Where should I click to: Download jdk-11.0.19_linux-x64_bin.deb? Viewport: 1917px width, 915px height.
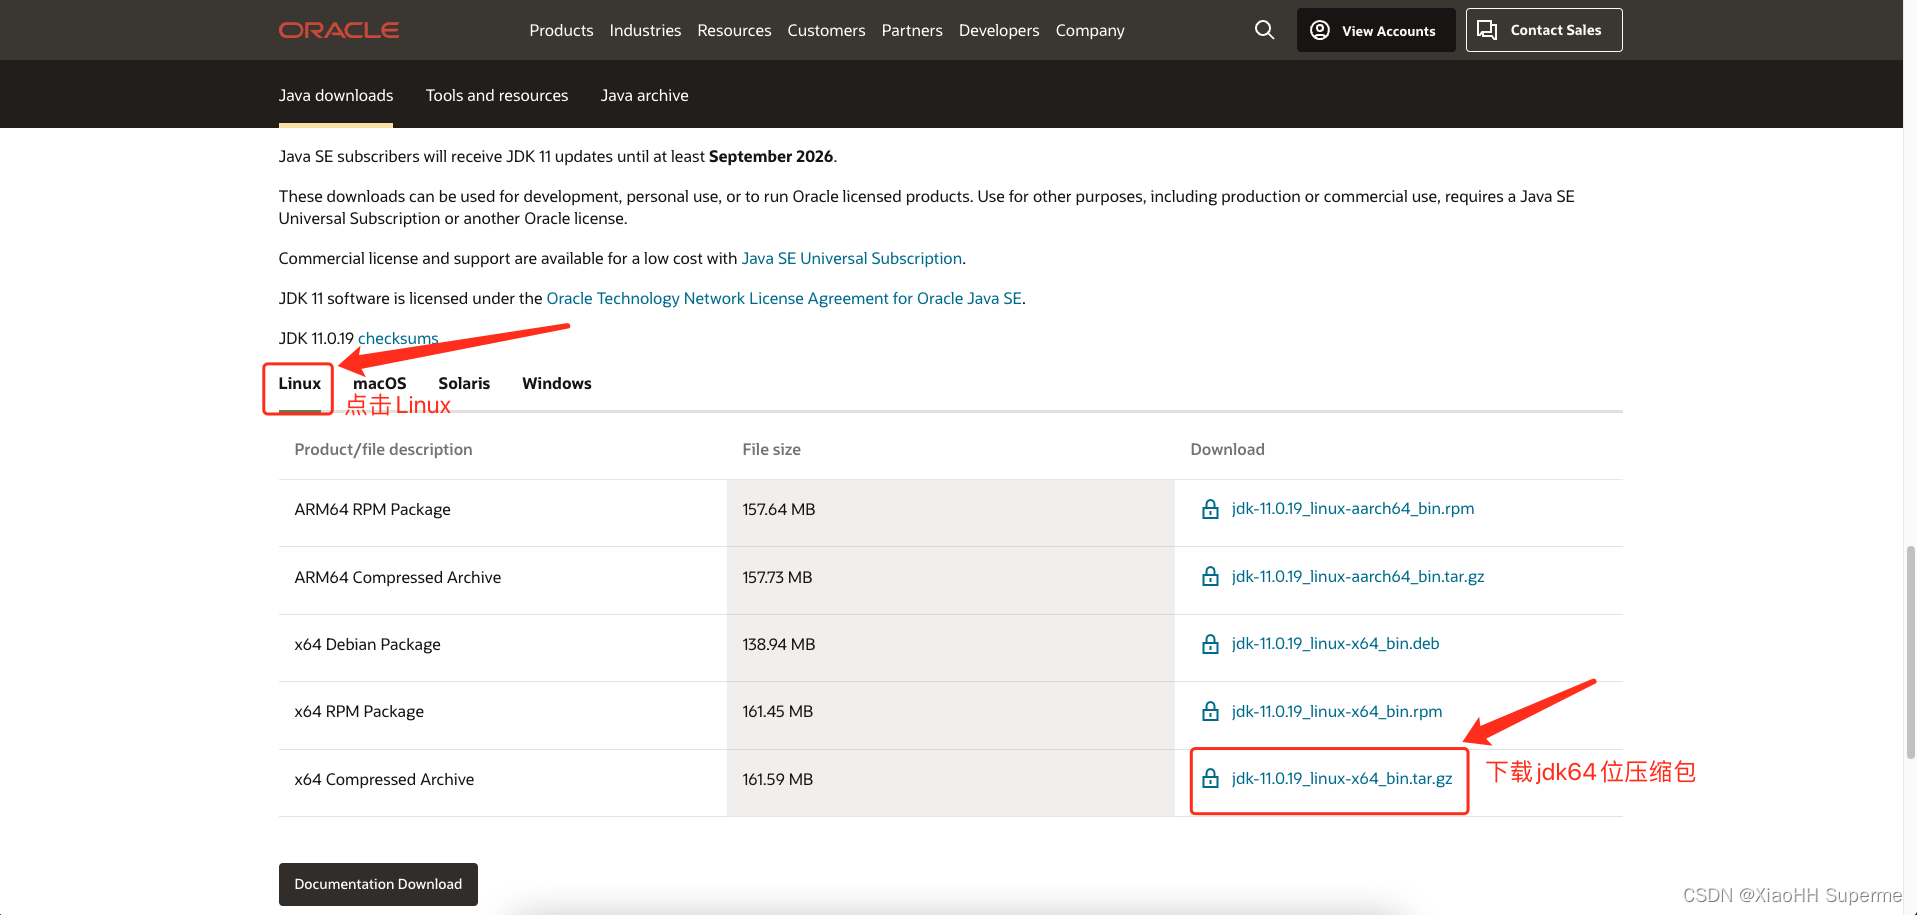click(x=1336, y=644)
